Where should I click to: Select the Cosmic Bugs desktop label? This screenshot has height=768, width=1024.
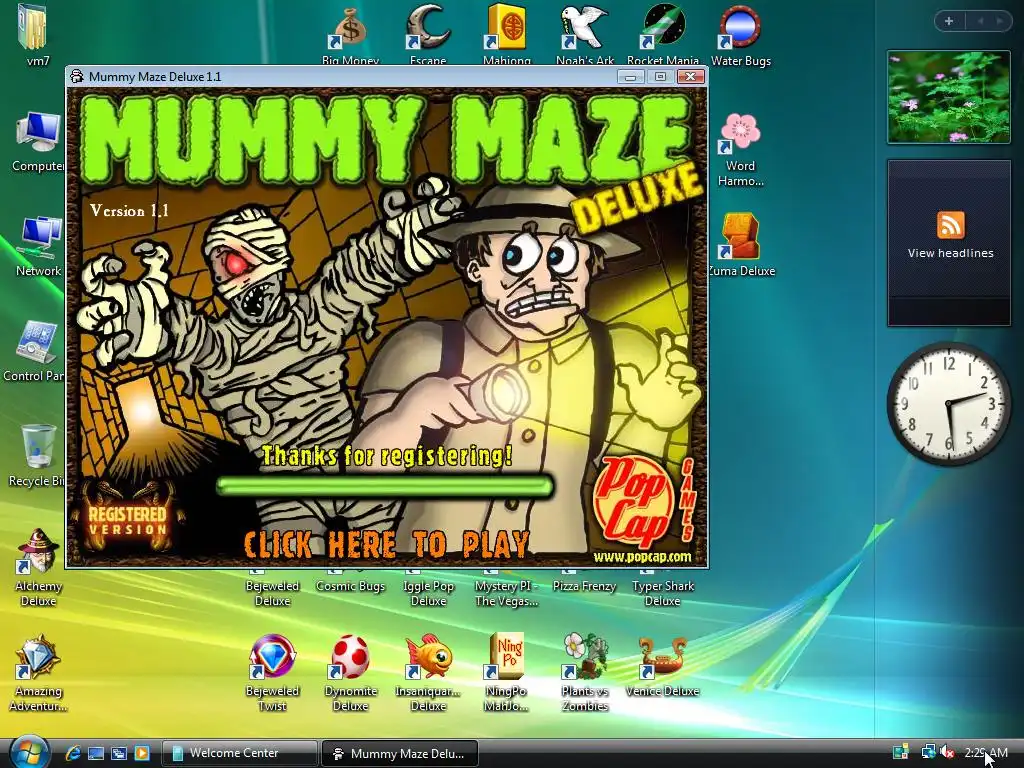click(350, 586)
